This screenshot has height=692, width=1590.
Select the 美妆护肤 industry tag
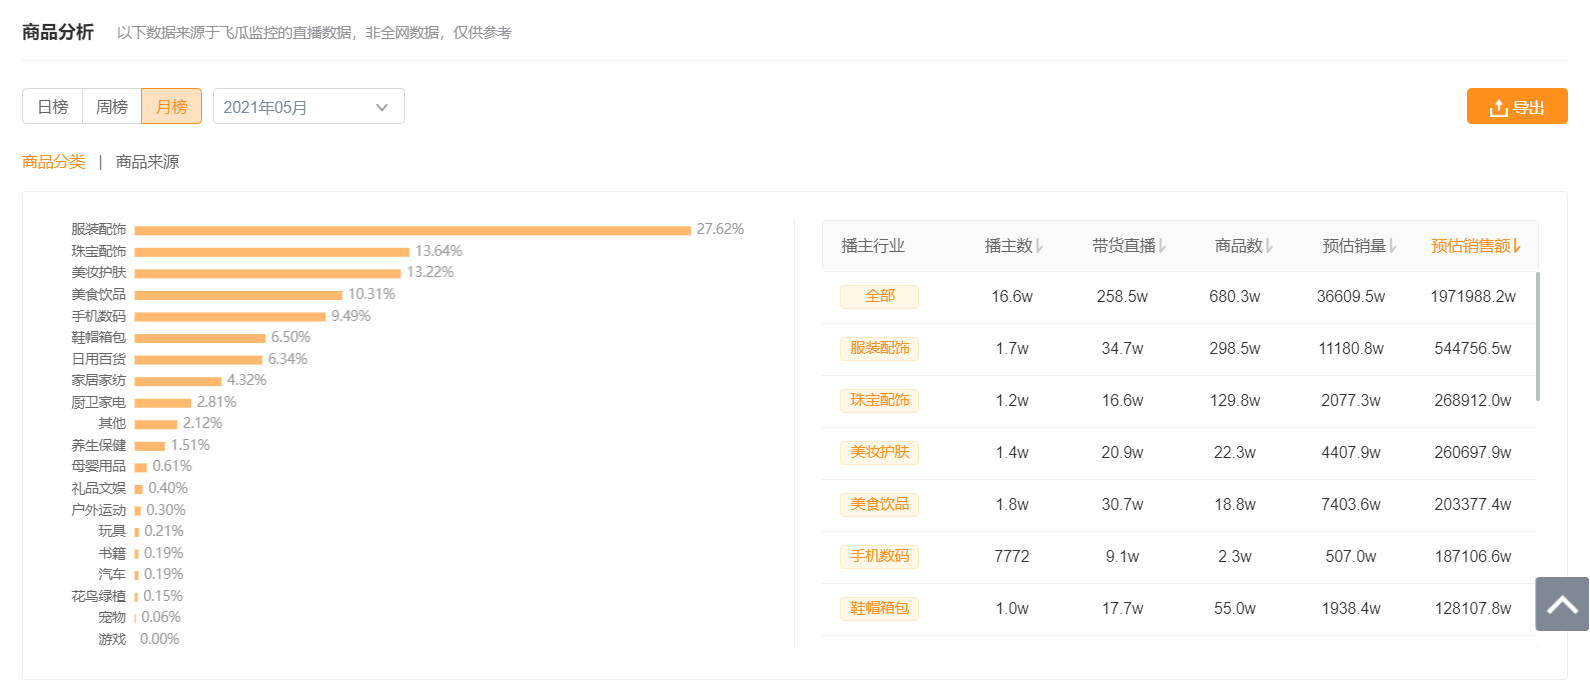pos(879,452)
